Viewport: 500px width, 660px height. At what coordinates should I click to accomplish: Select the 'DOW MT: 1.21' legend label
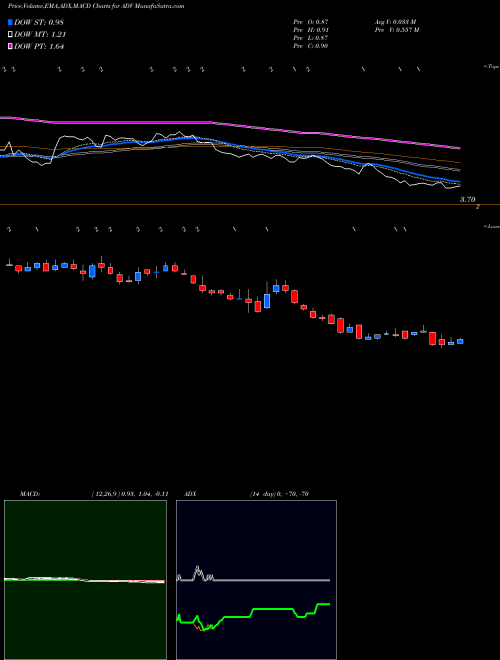point(40,35)
